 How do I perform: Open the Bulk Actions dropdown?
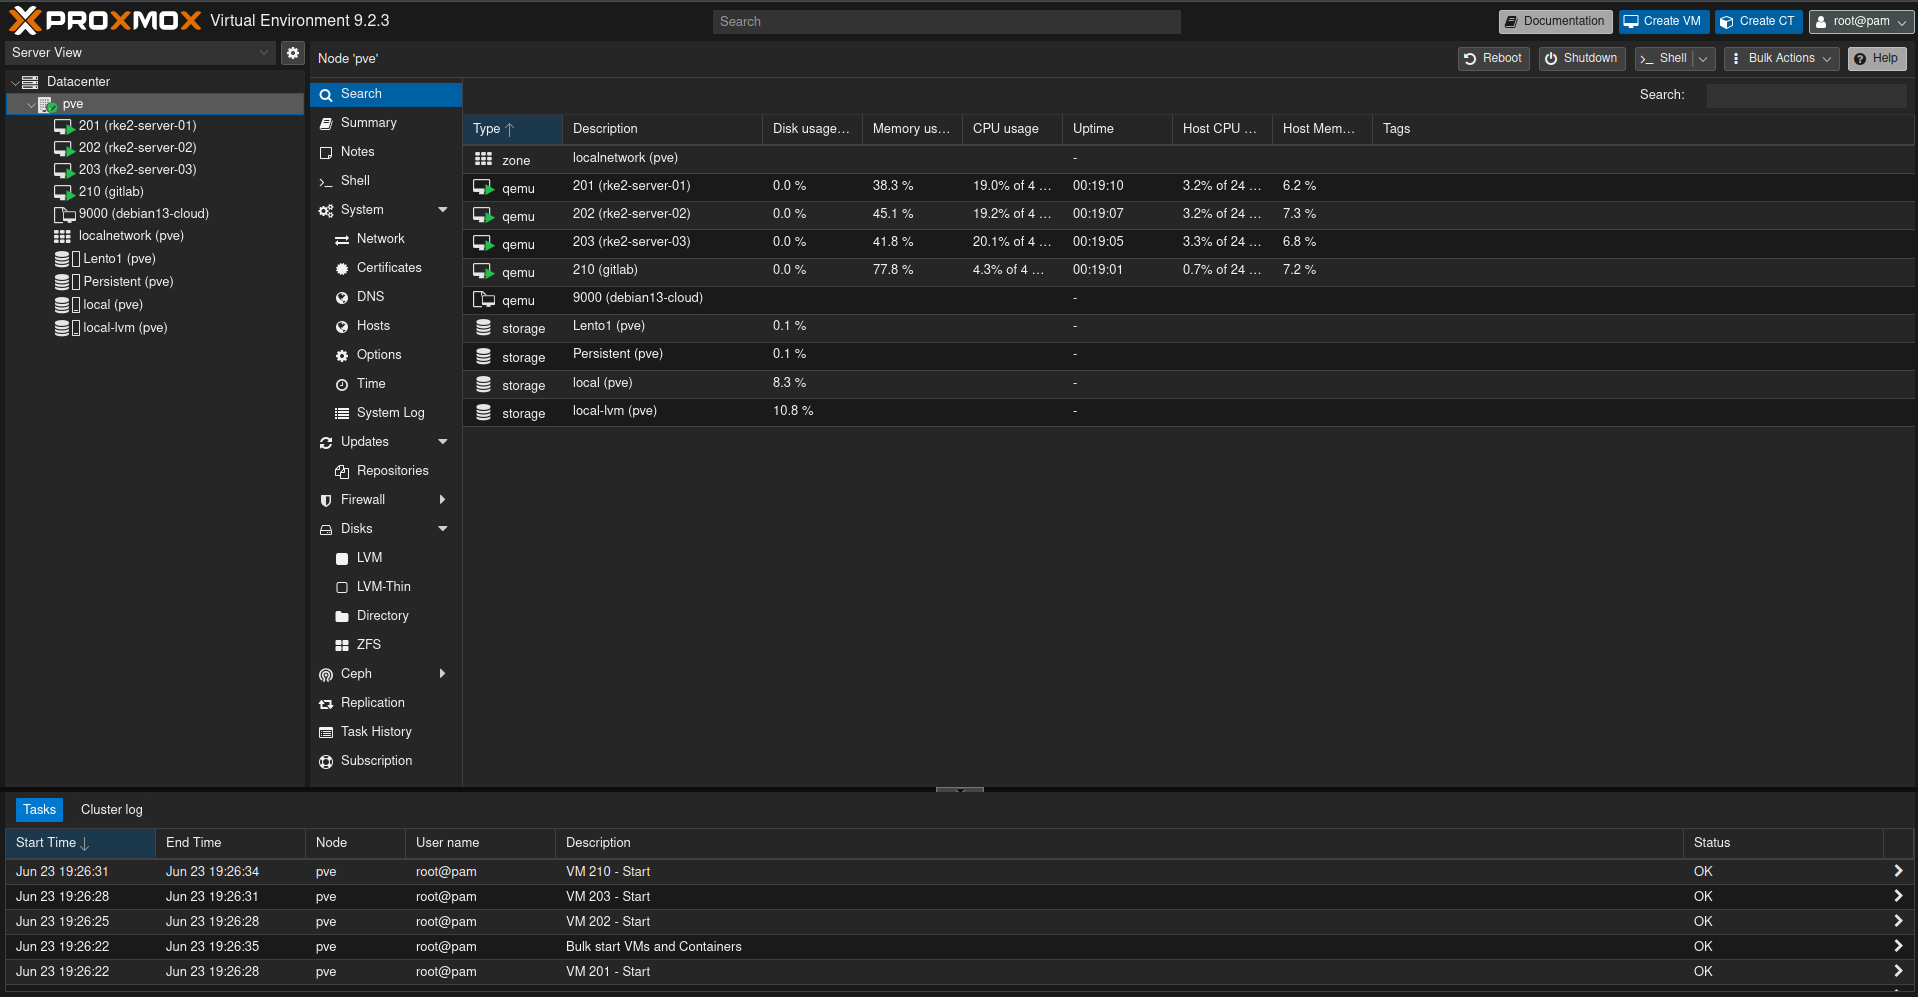pyautogui.click(x=1781, y=59)
